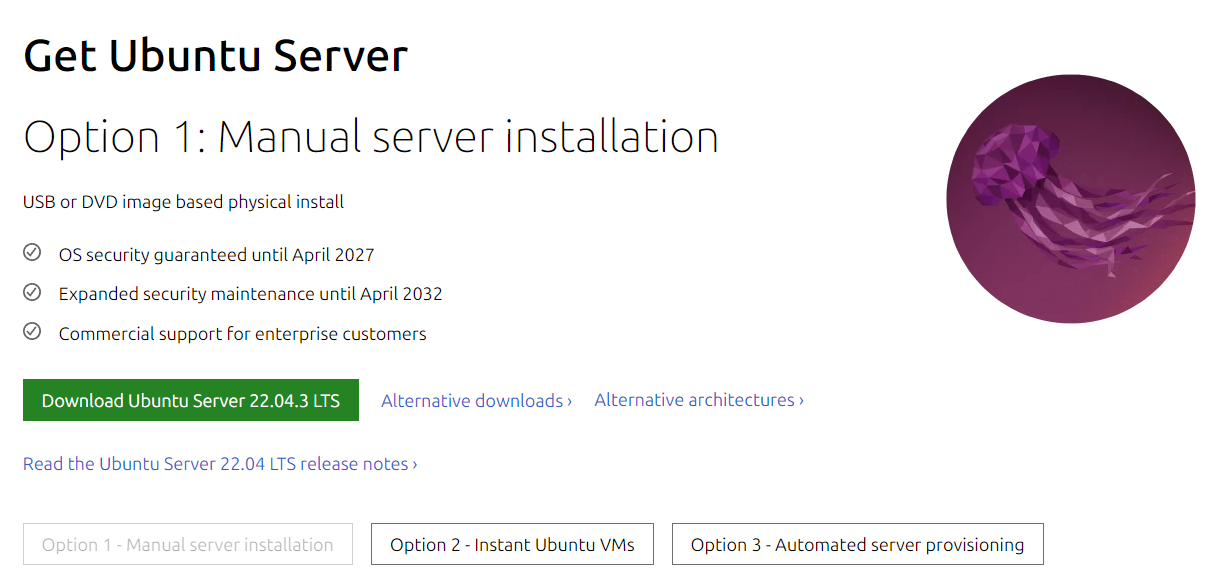Click 'Expanded security maintenance until April 2032' text
Image resolution: width=1224 pixels, height=583 pixels.
251,294
